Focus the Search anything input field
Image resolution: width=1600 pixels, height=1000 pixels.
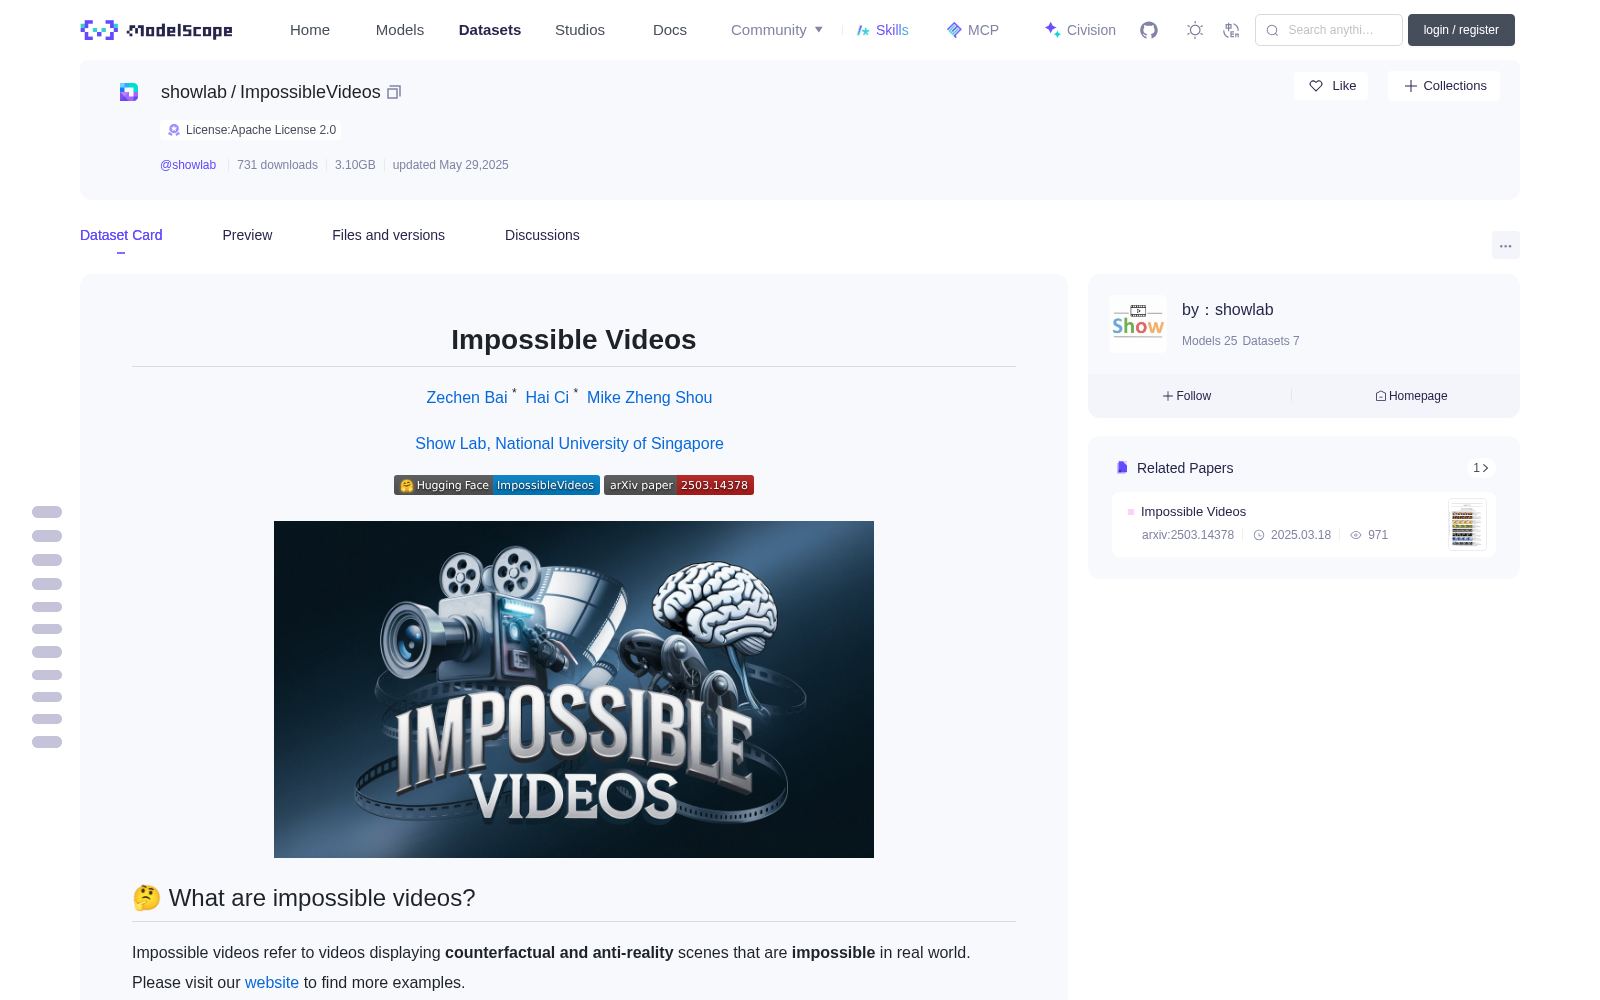point(1329,30)
